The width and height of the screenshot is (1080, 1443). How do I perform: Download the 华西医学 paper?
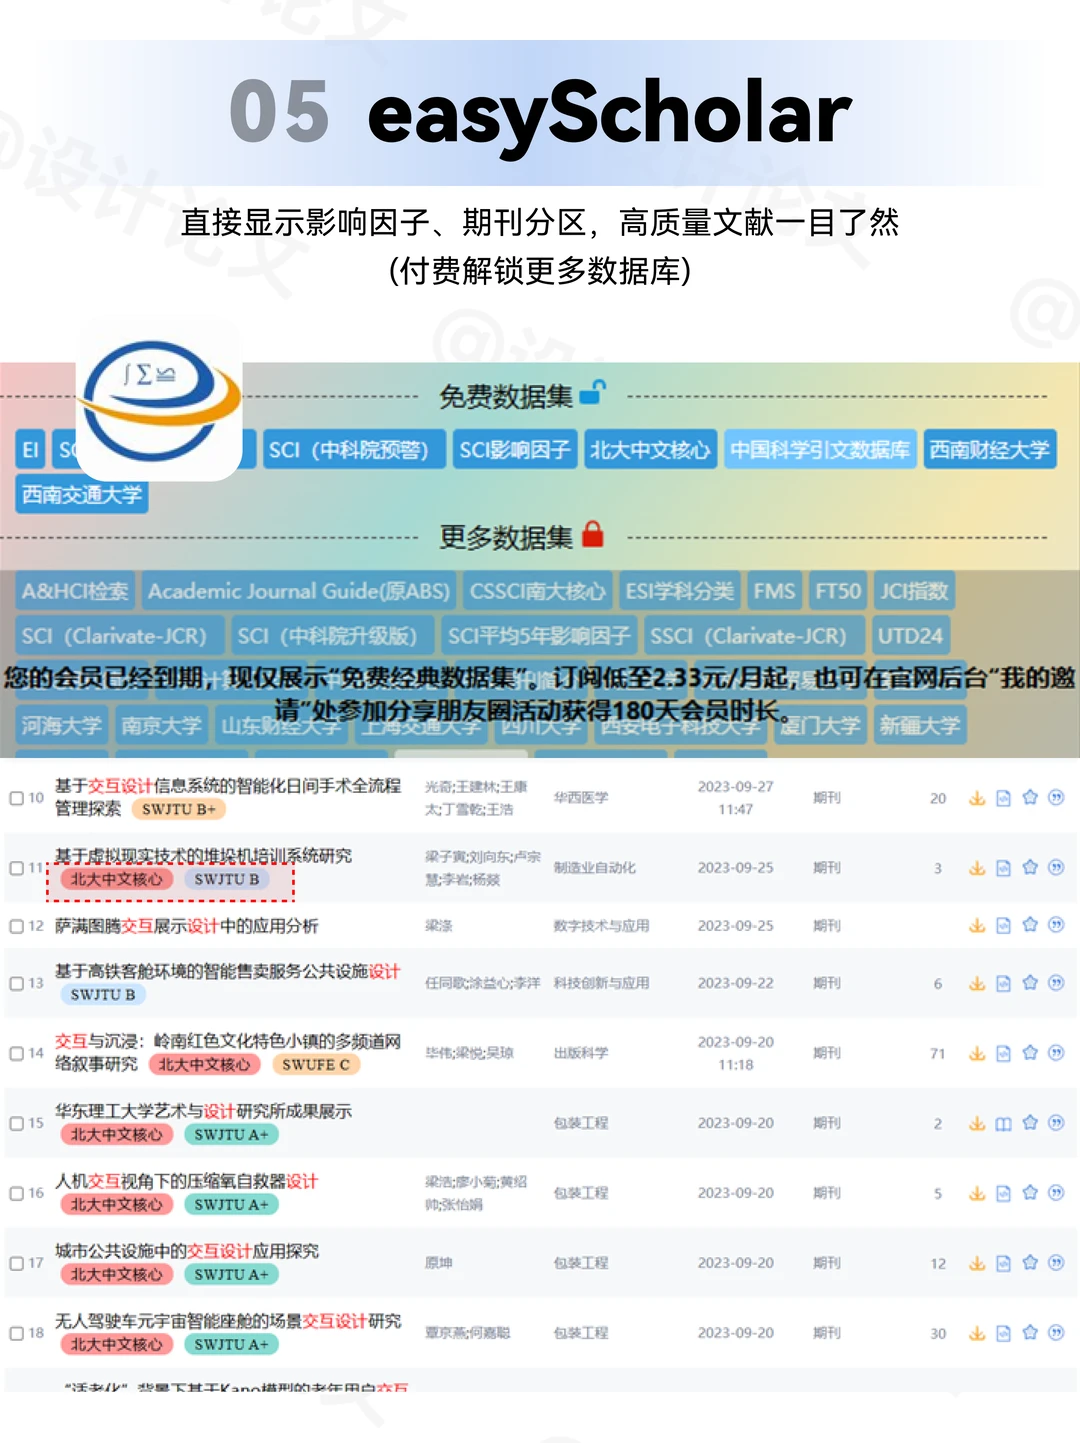[976, 798]
